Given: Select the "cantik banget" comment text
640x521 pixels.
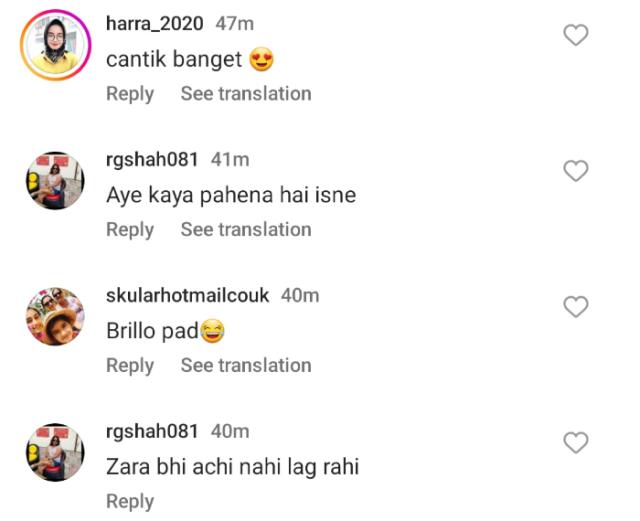Looking at the screenshot, I should point(175,60).
